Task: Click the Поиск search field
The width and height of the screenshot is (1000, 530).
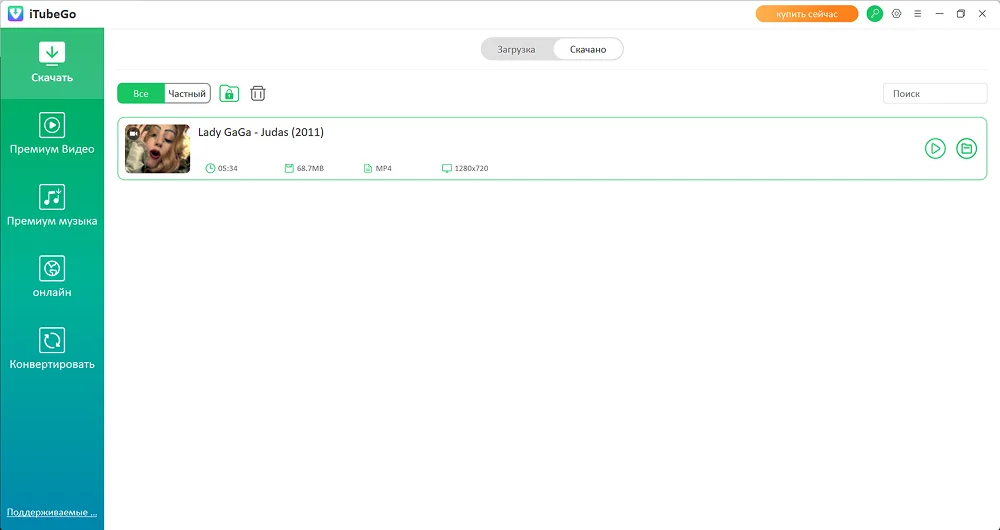Action: (935, 94)
